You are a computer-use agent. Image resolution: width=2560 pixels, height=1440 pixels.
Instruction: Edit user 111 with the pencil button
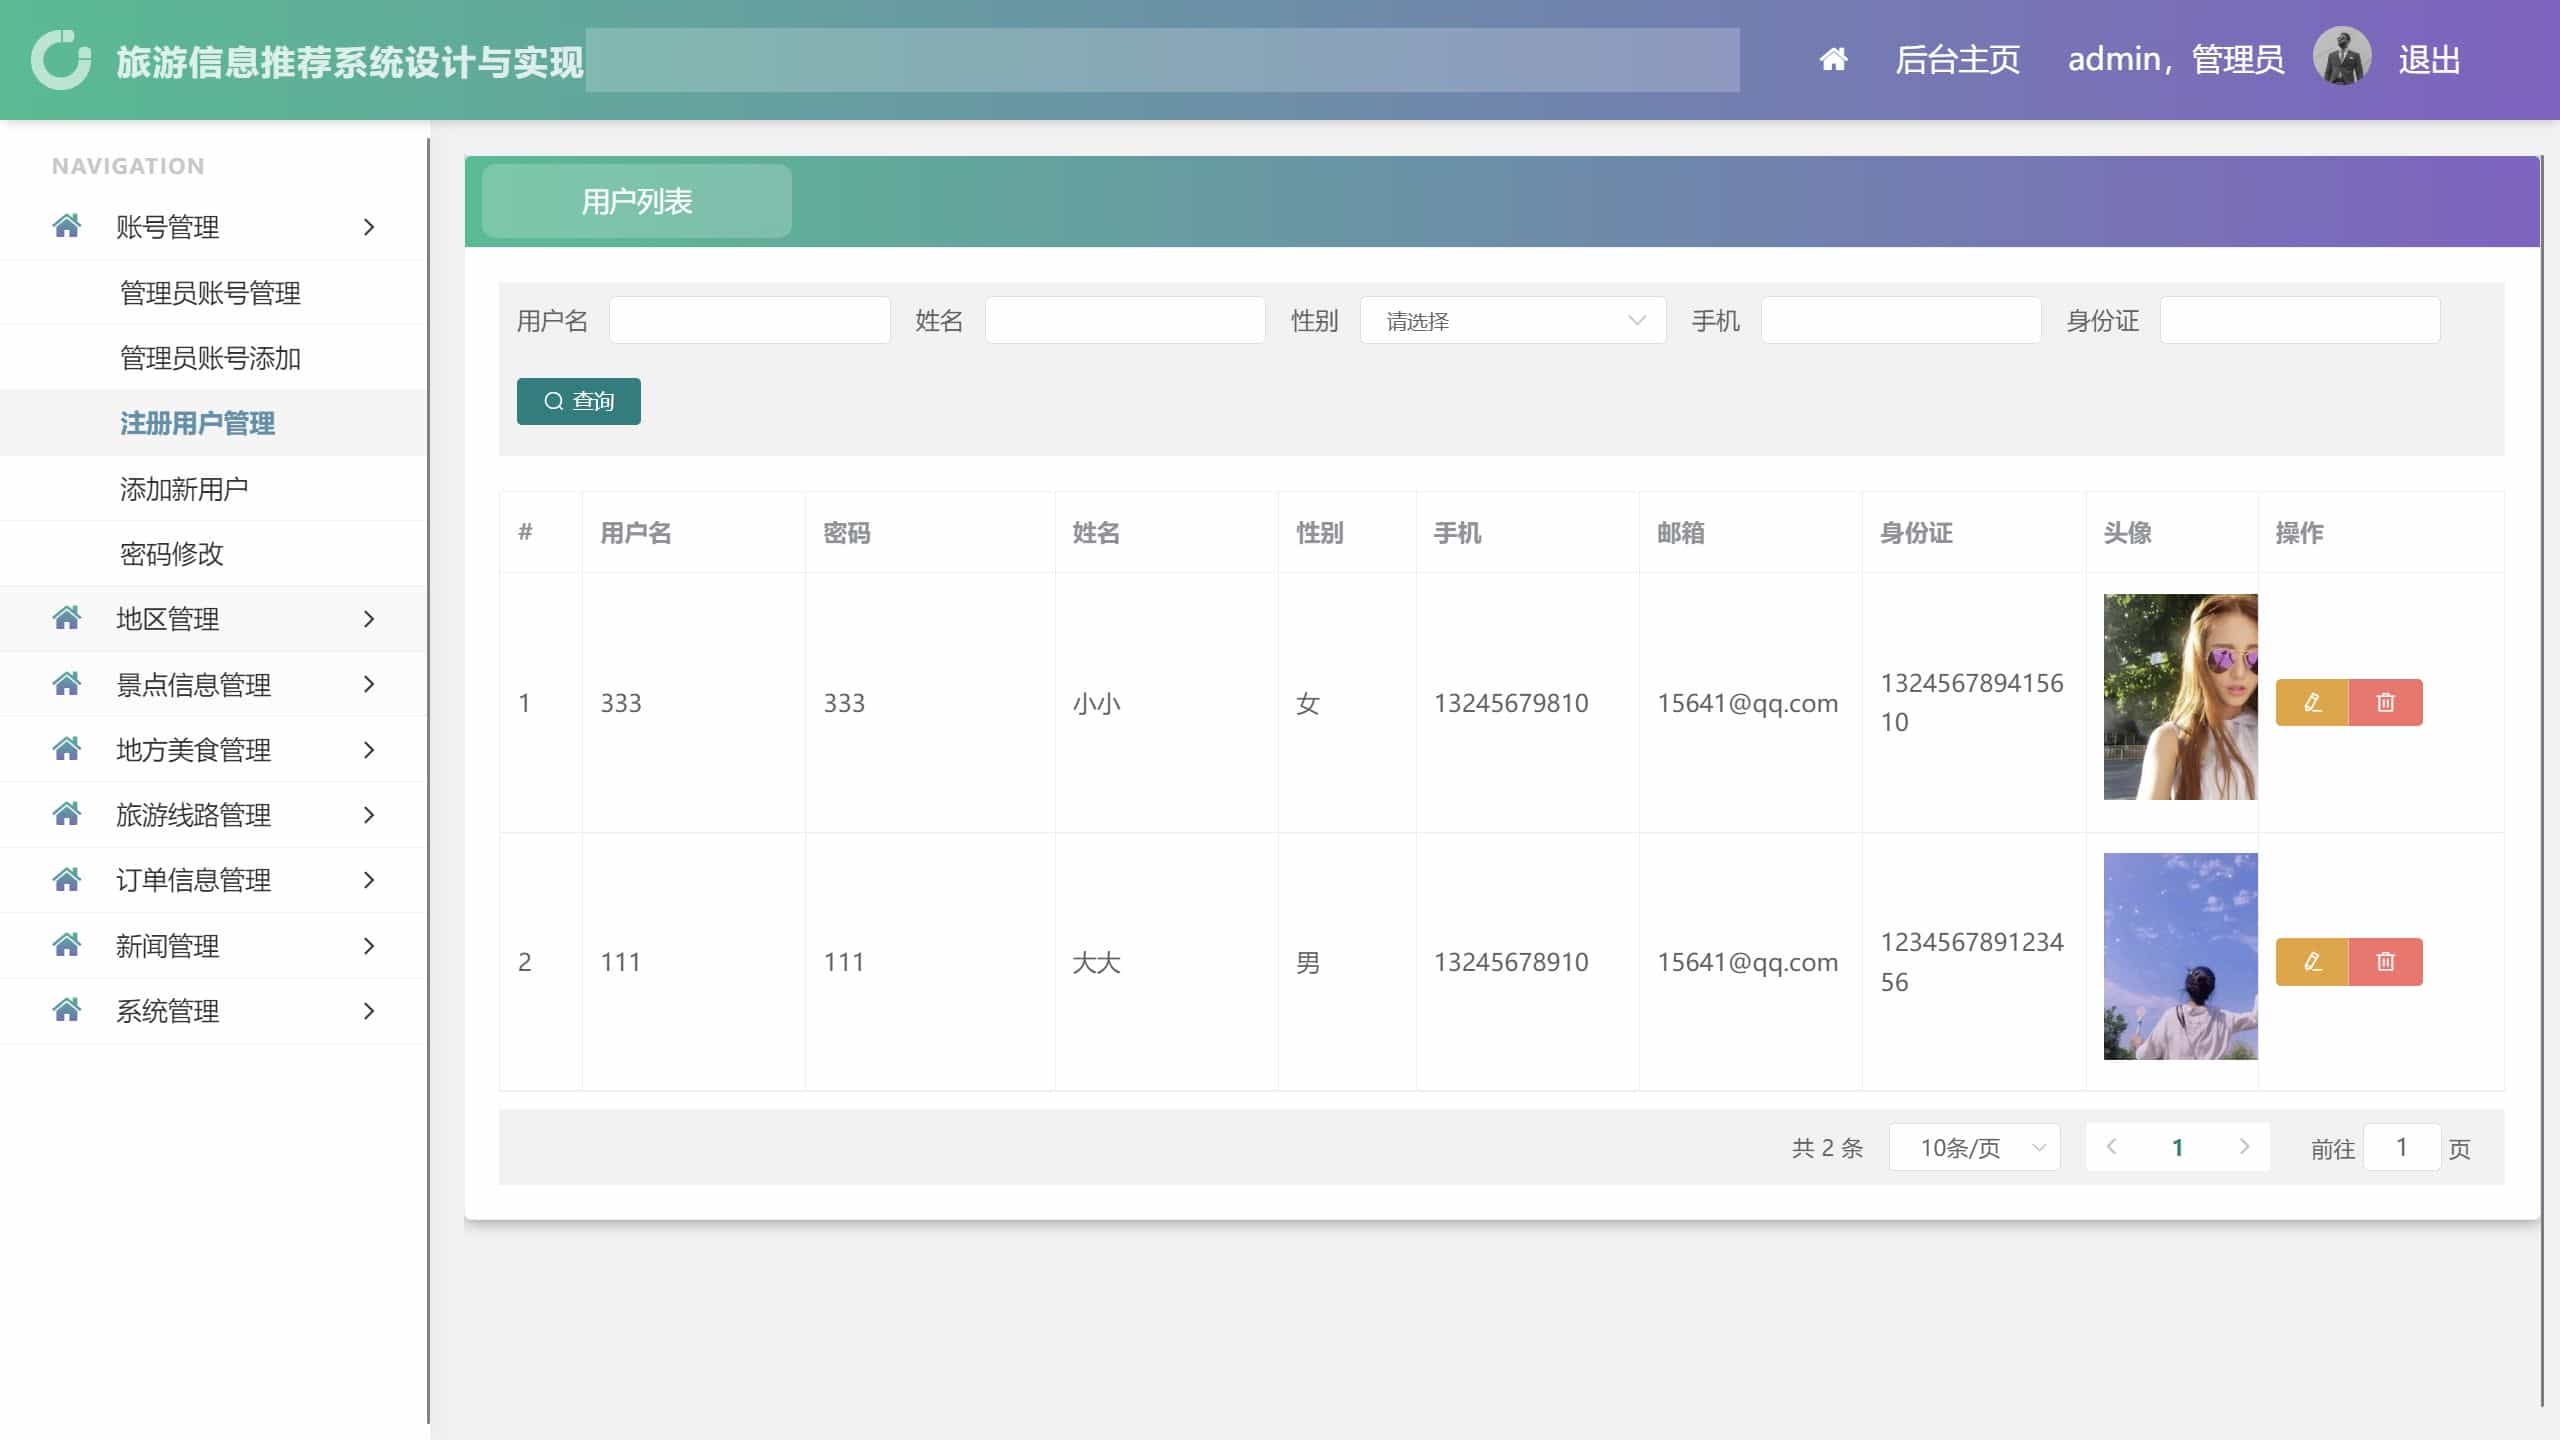(2312, 962)
